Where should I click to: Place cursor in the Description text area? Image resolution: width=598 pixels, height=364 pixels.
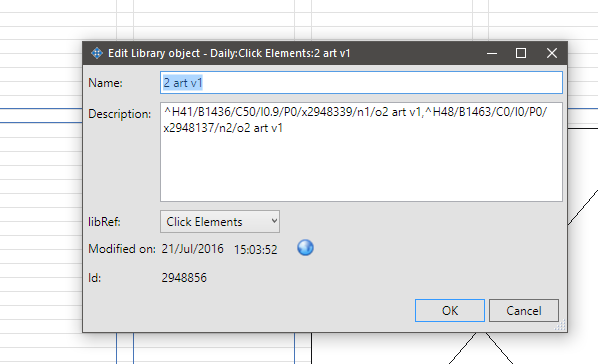tap(361, 152)
